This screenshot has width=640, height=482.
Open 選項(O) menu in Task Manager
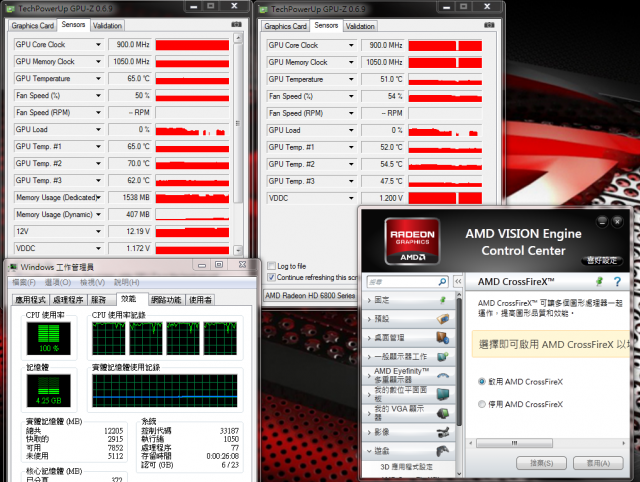point(58,282)
